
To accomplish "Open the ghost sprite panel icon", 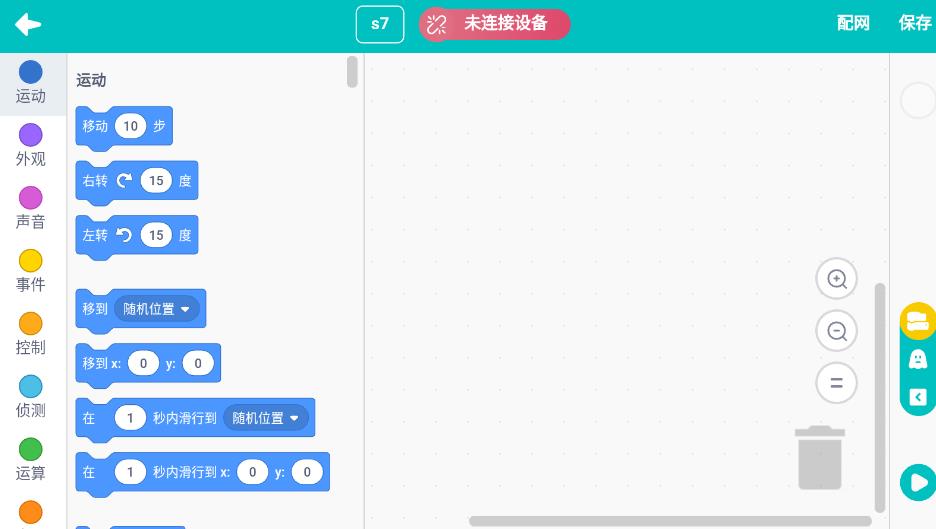I will (x=917, y=359).
